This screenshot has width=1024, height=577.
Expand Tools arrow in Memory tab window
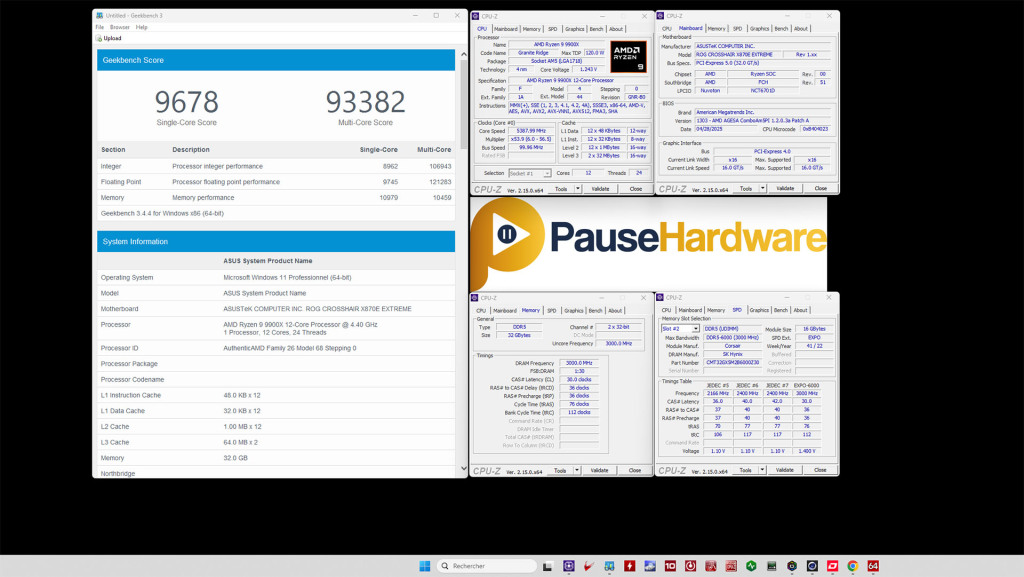click(577, 470)
